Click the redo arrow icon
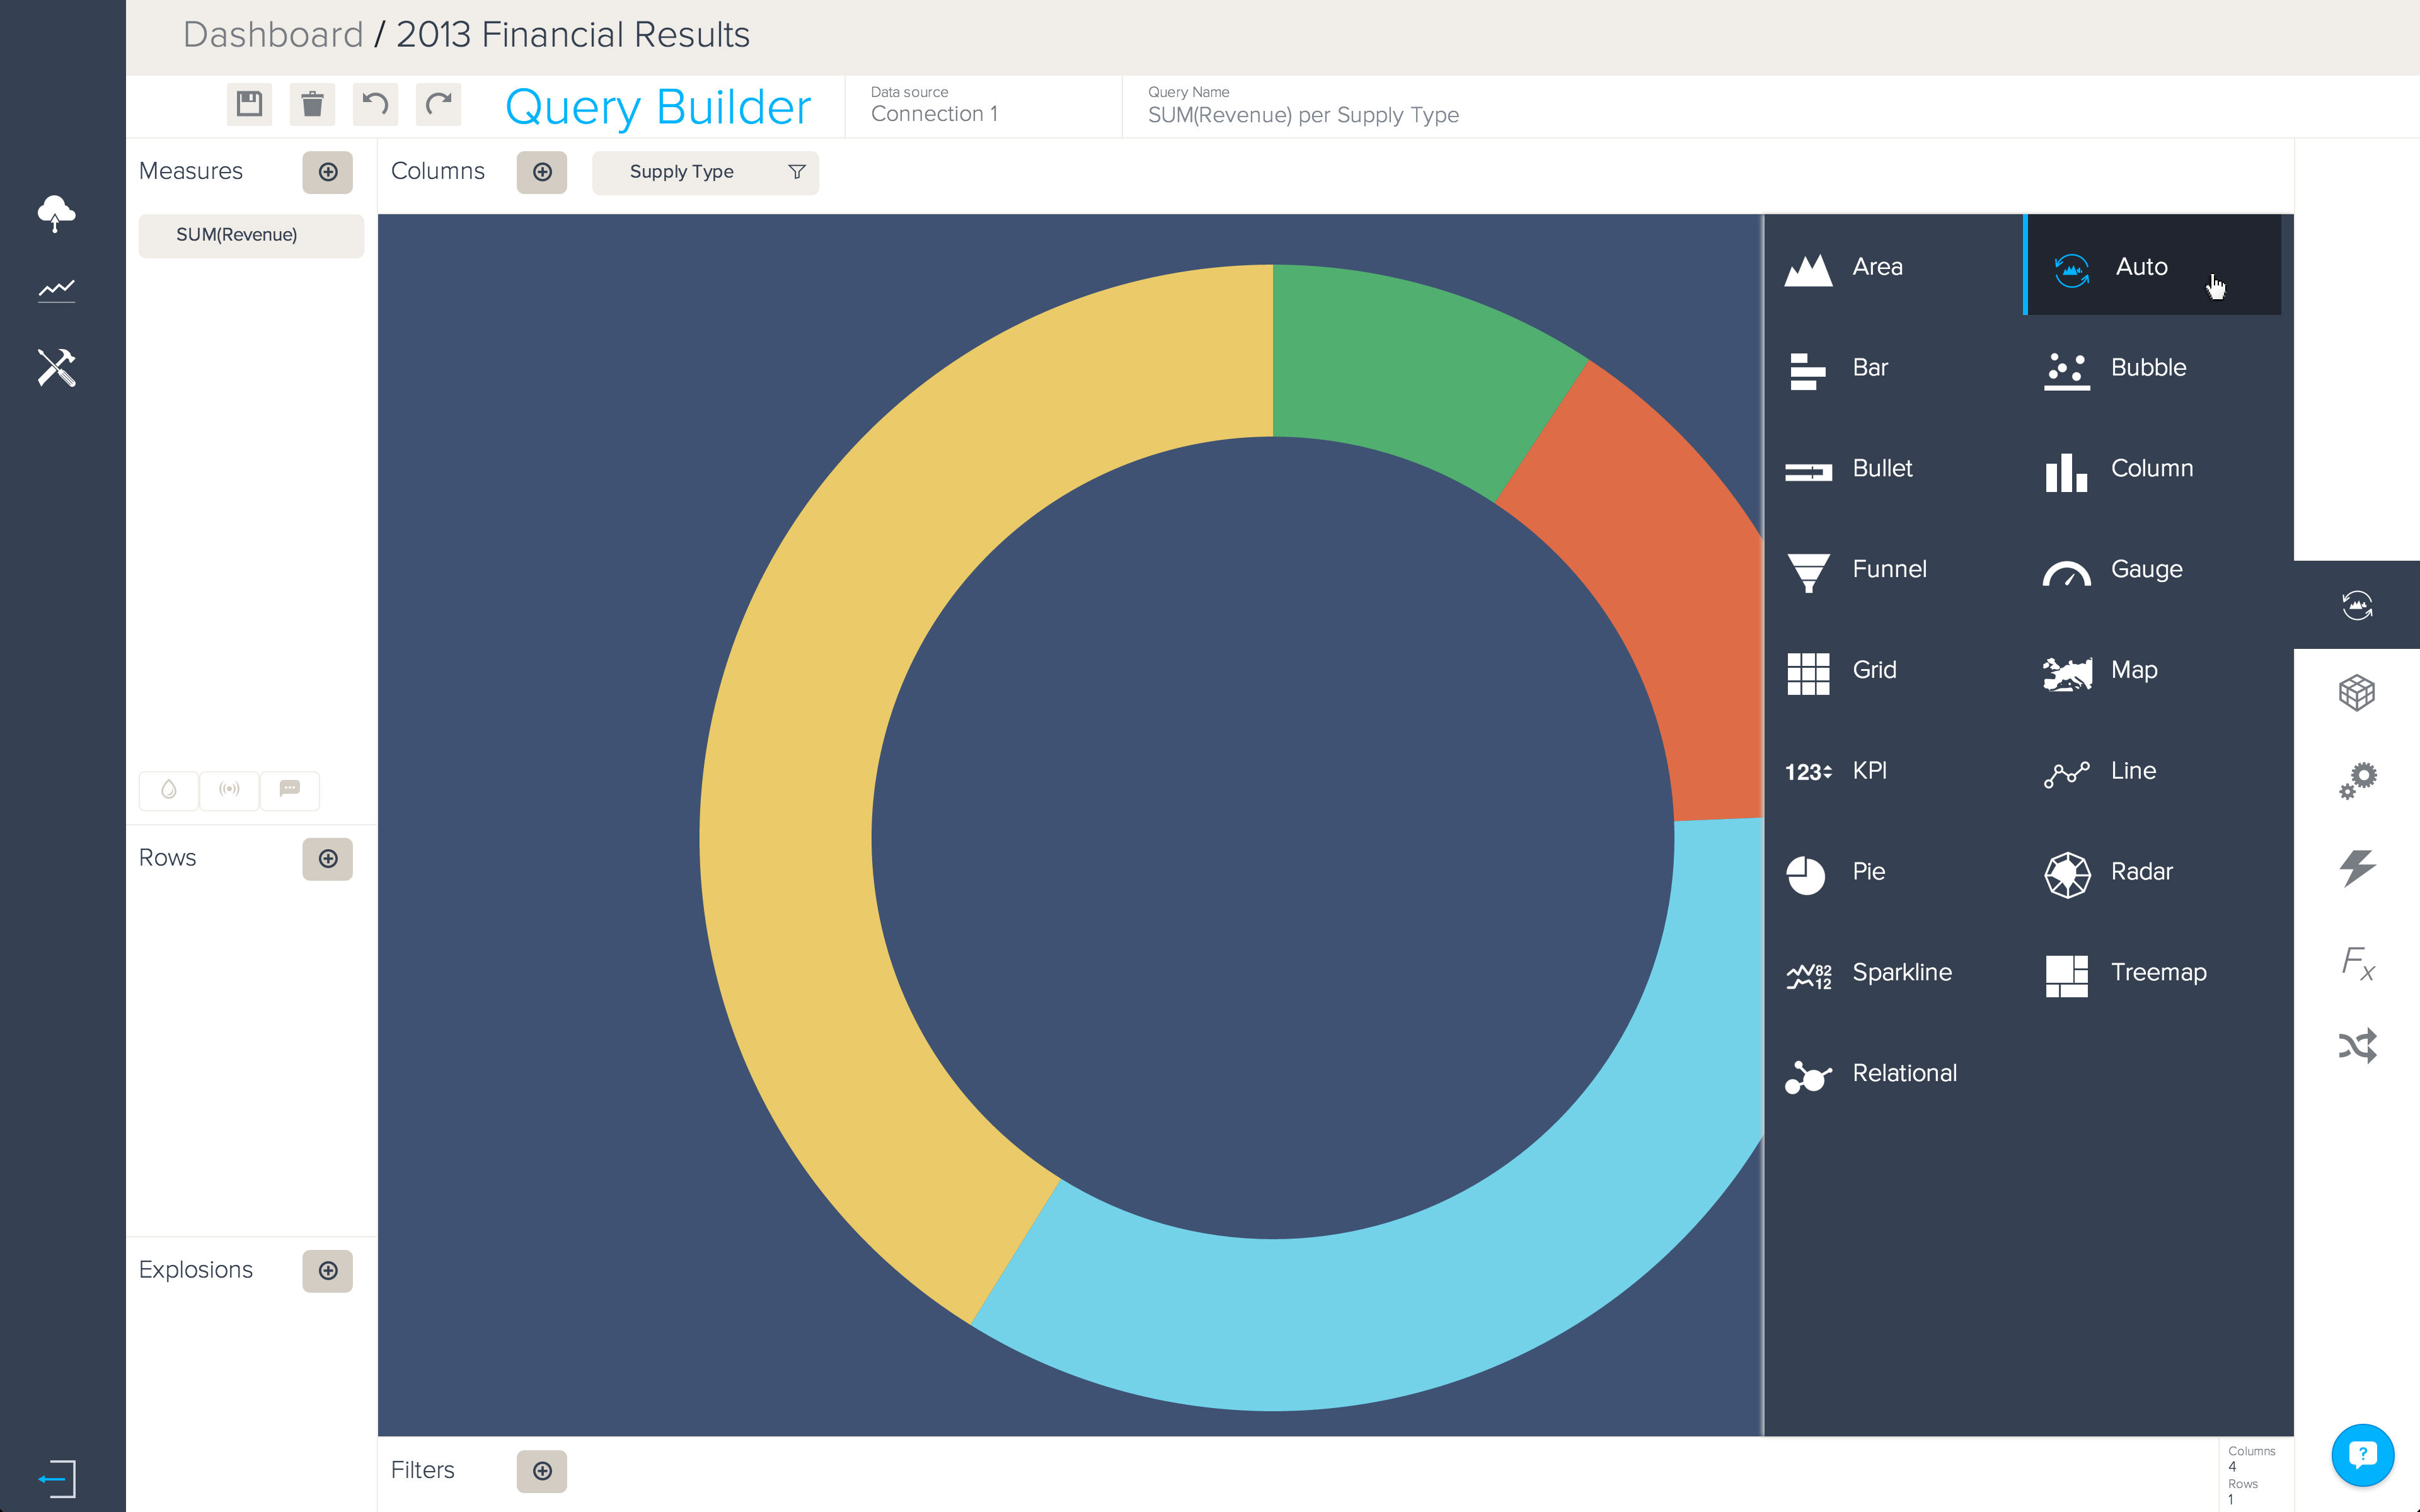Viewport: 2420px width, 1512px height. pyautogui.click(x=438, y=104)
